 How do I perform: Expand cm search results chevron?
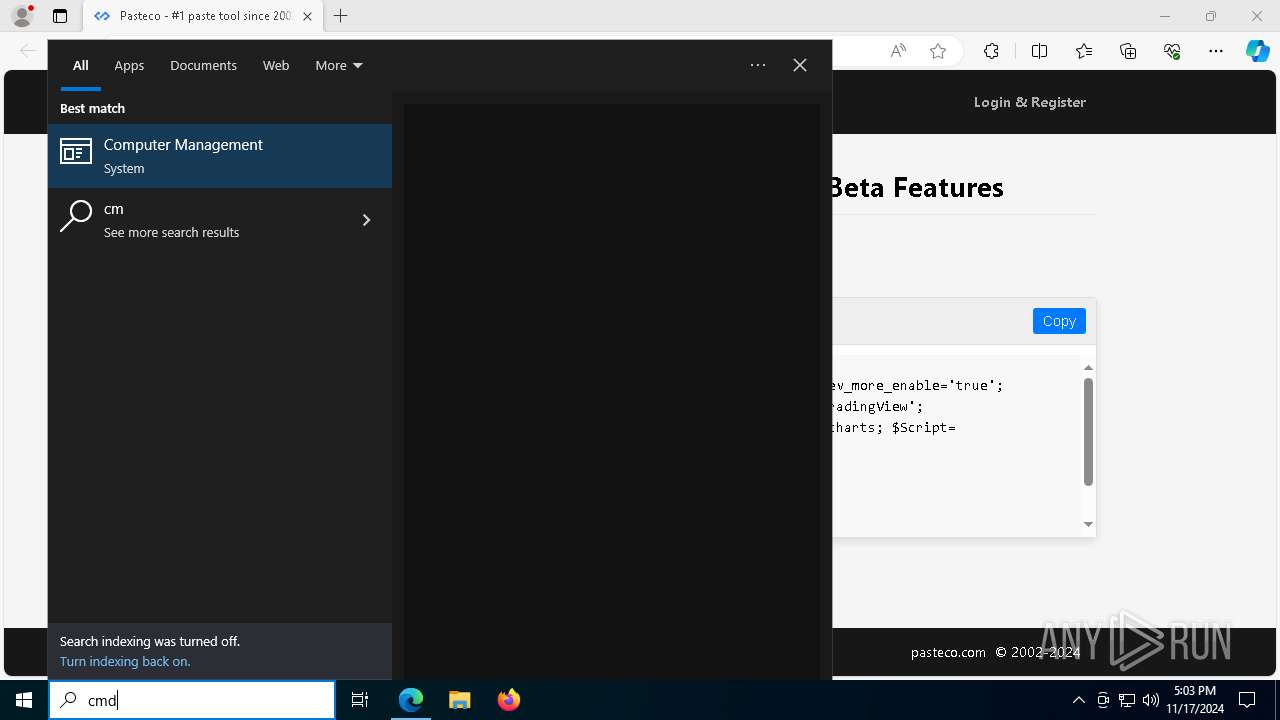click(x=366, y=220)
